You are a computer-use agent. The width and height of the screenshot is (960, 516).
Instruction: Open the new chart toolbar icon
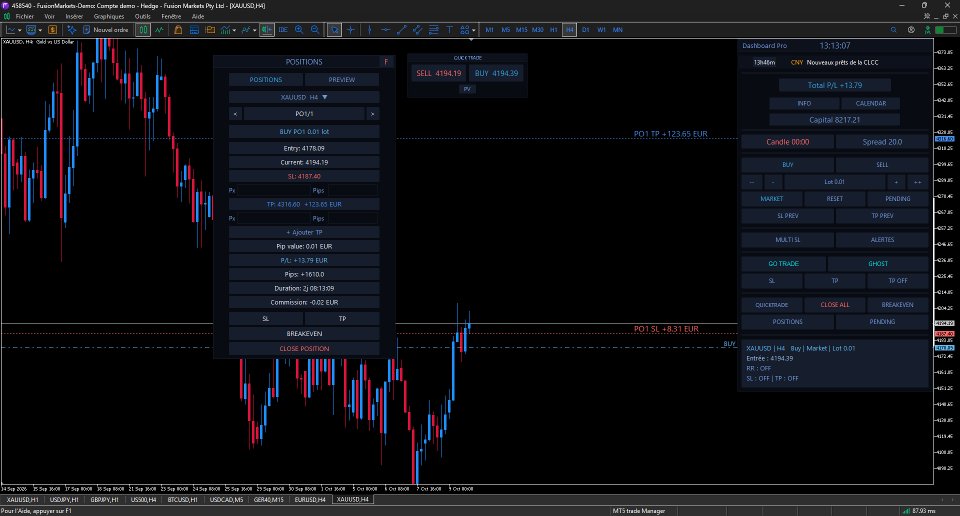[11, 29]
